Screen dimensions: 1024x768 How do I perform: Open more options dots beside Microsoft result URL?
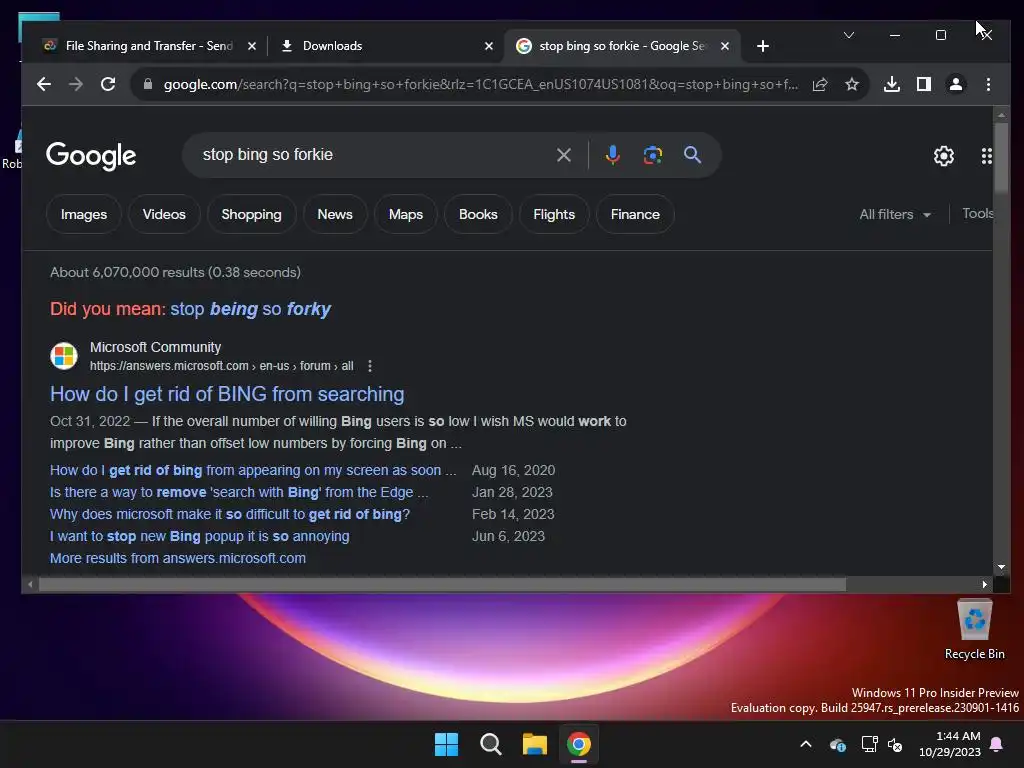pyautogui.click(x=370, y=366)
